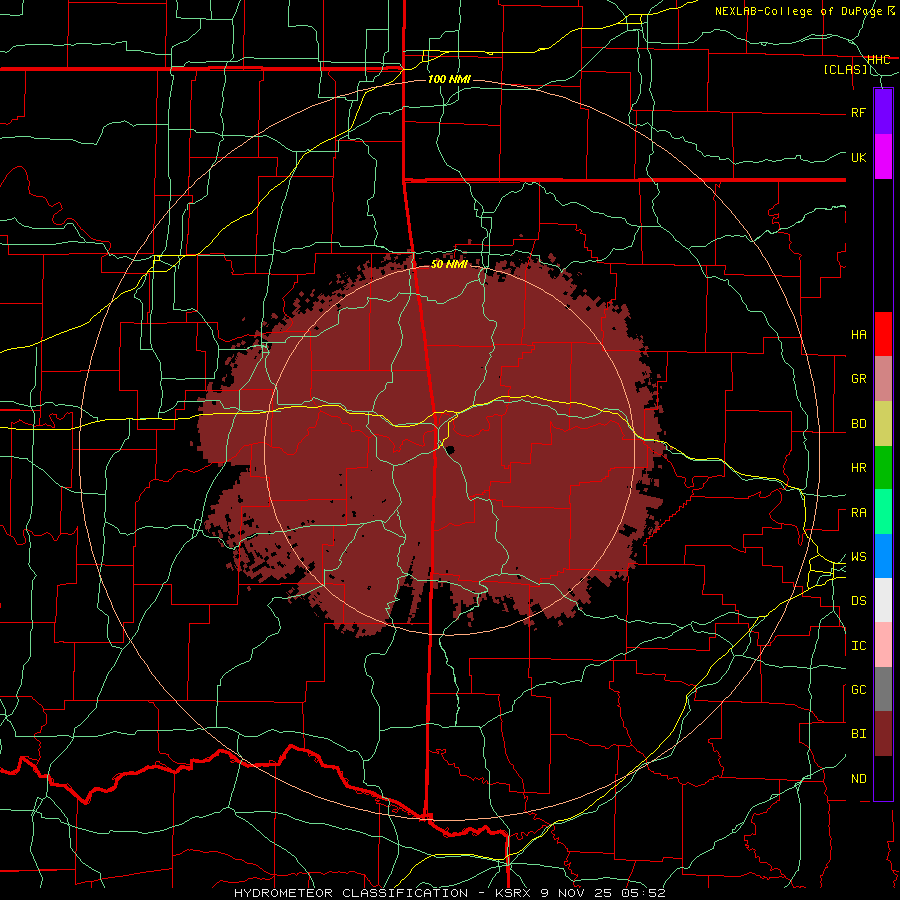Click the UK legend label

click(858, 157)
